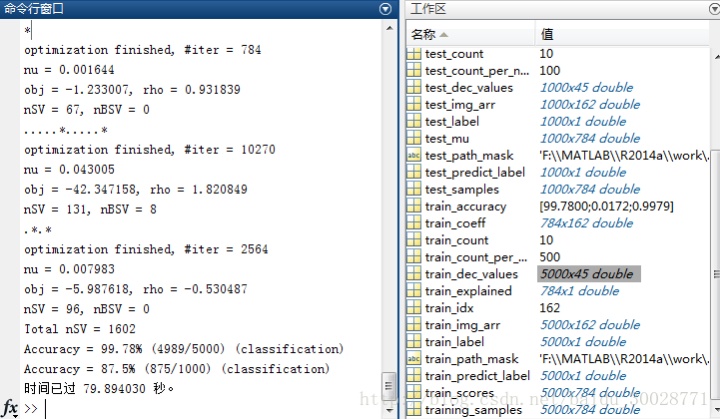This screenshot has width=720, height=419.
Task: Select the test_img_arr variable name
Action: 460,105
